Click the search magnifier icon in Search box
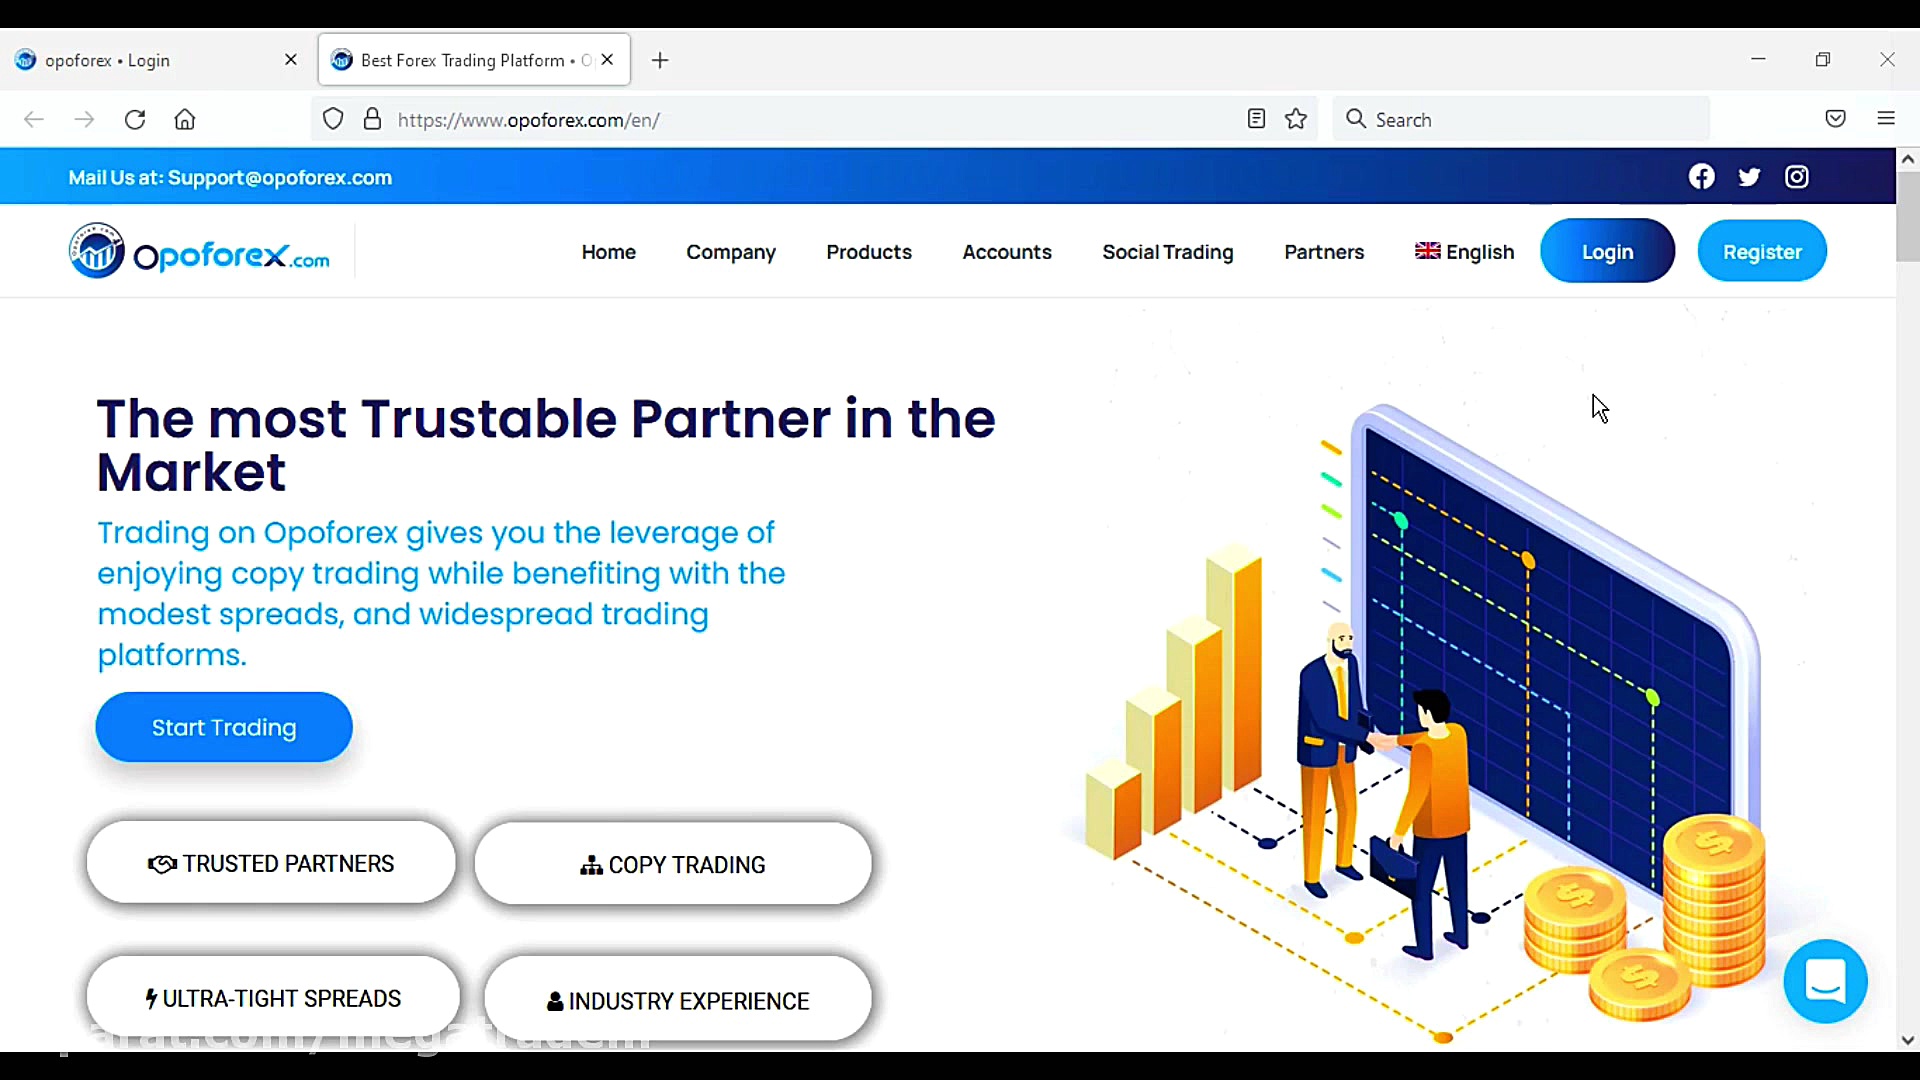This screenshot has width=1920, height=1080. [x=1356, y=119]
